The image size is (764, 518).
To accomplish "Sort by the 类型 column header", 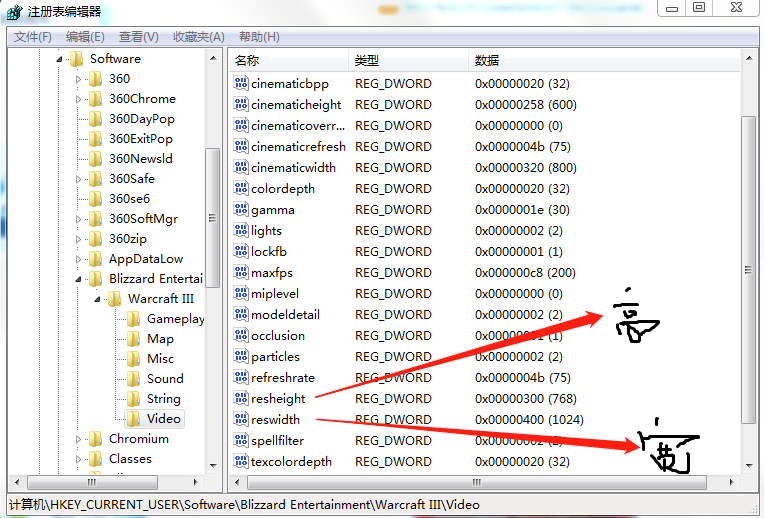I will tap(408, 60).
